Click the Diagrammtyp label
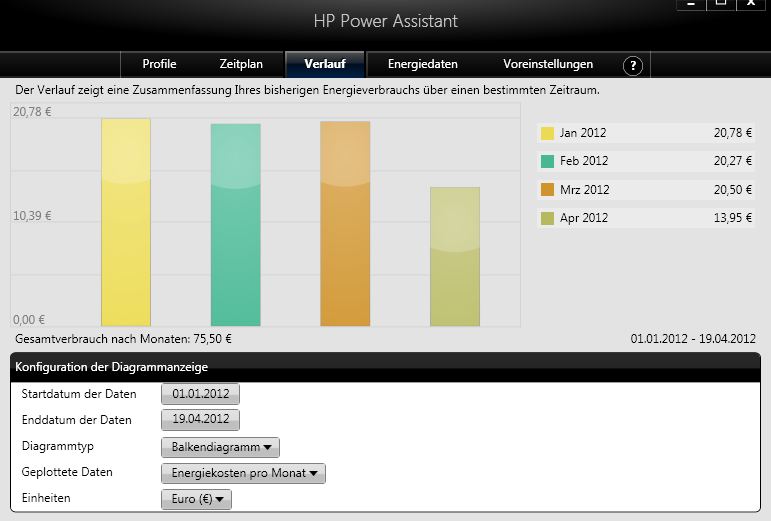 58,446
